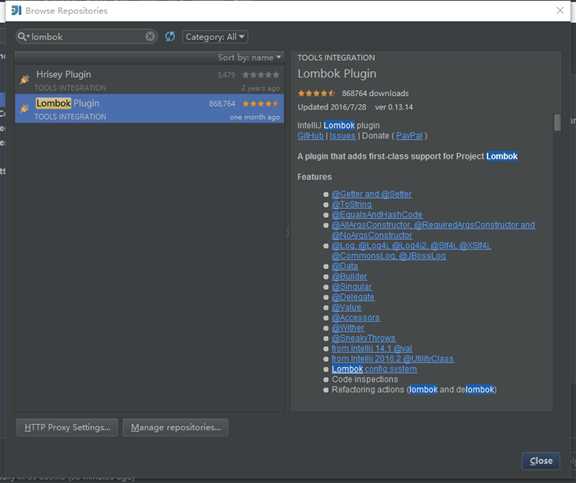Screen dimensions: 576x483
Task: Click the ver 0.13.14 text
Action: (x=394, y=107)
